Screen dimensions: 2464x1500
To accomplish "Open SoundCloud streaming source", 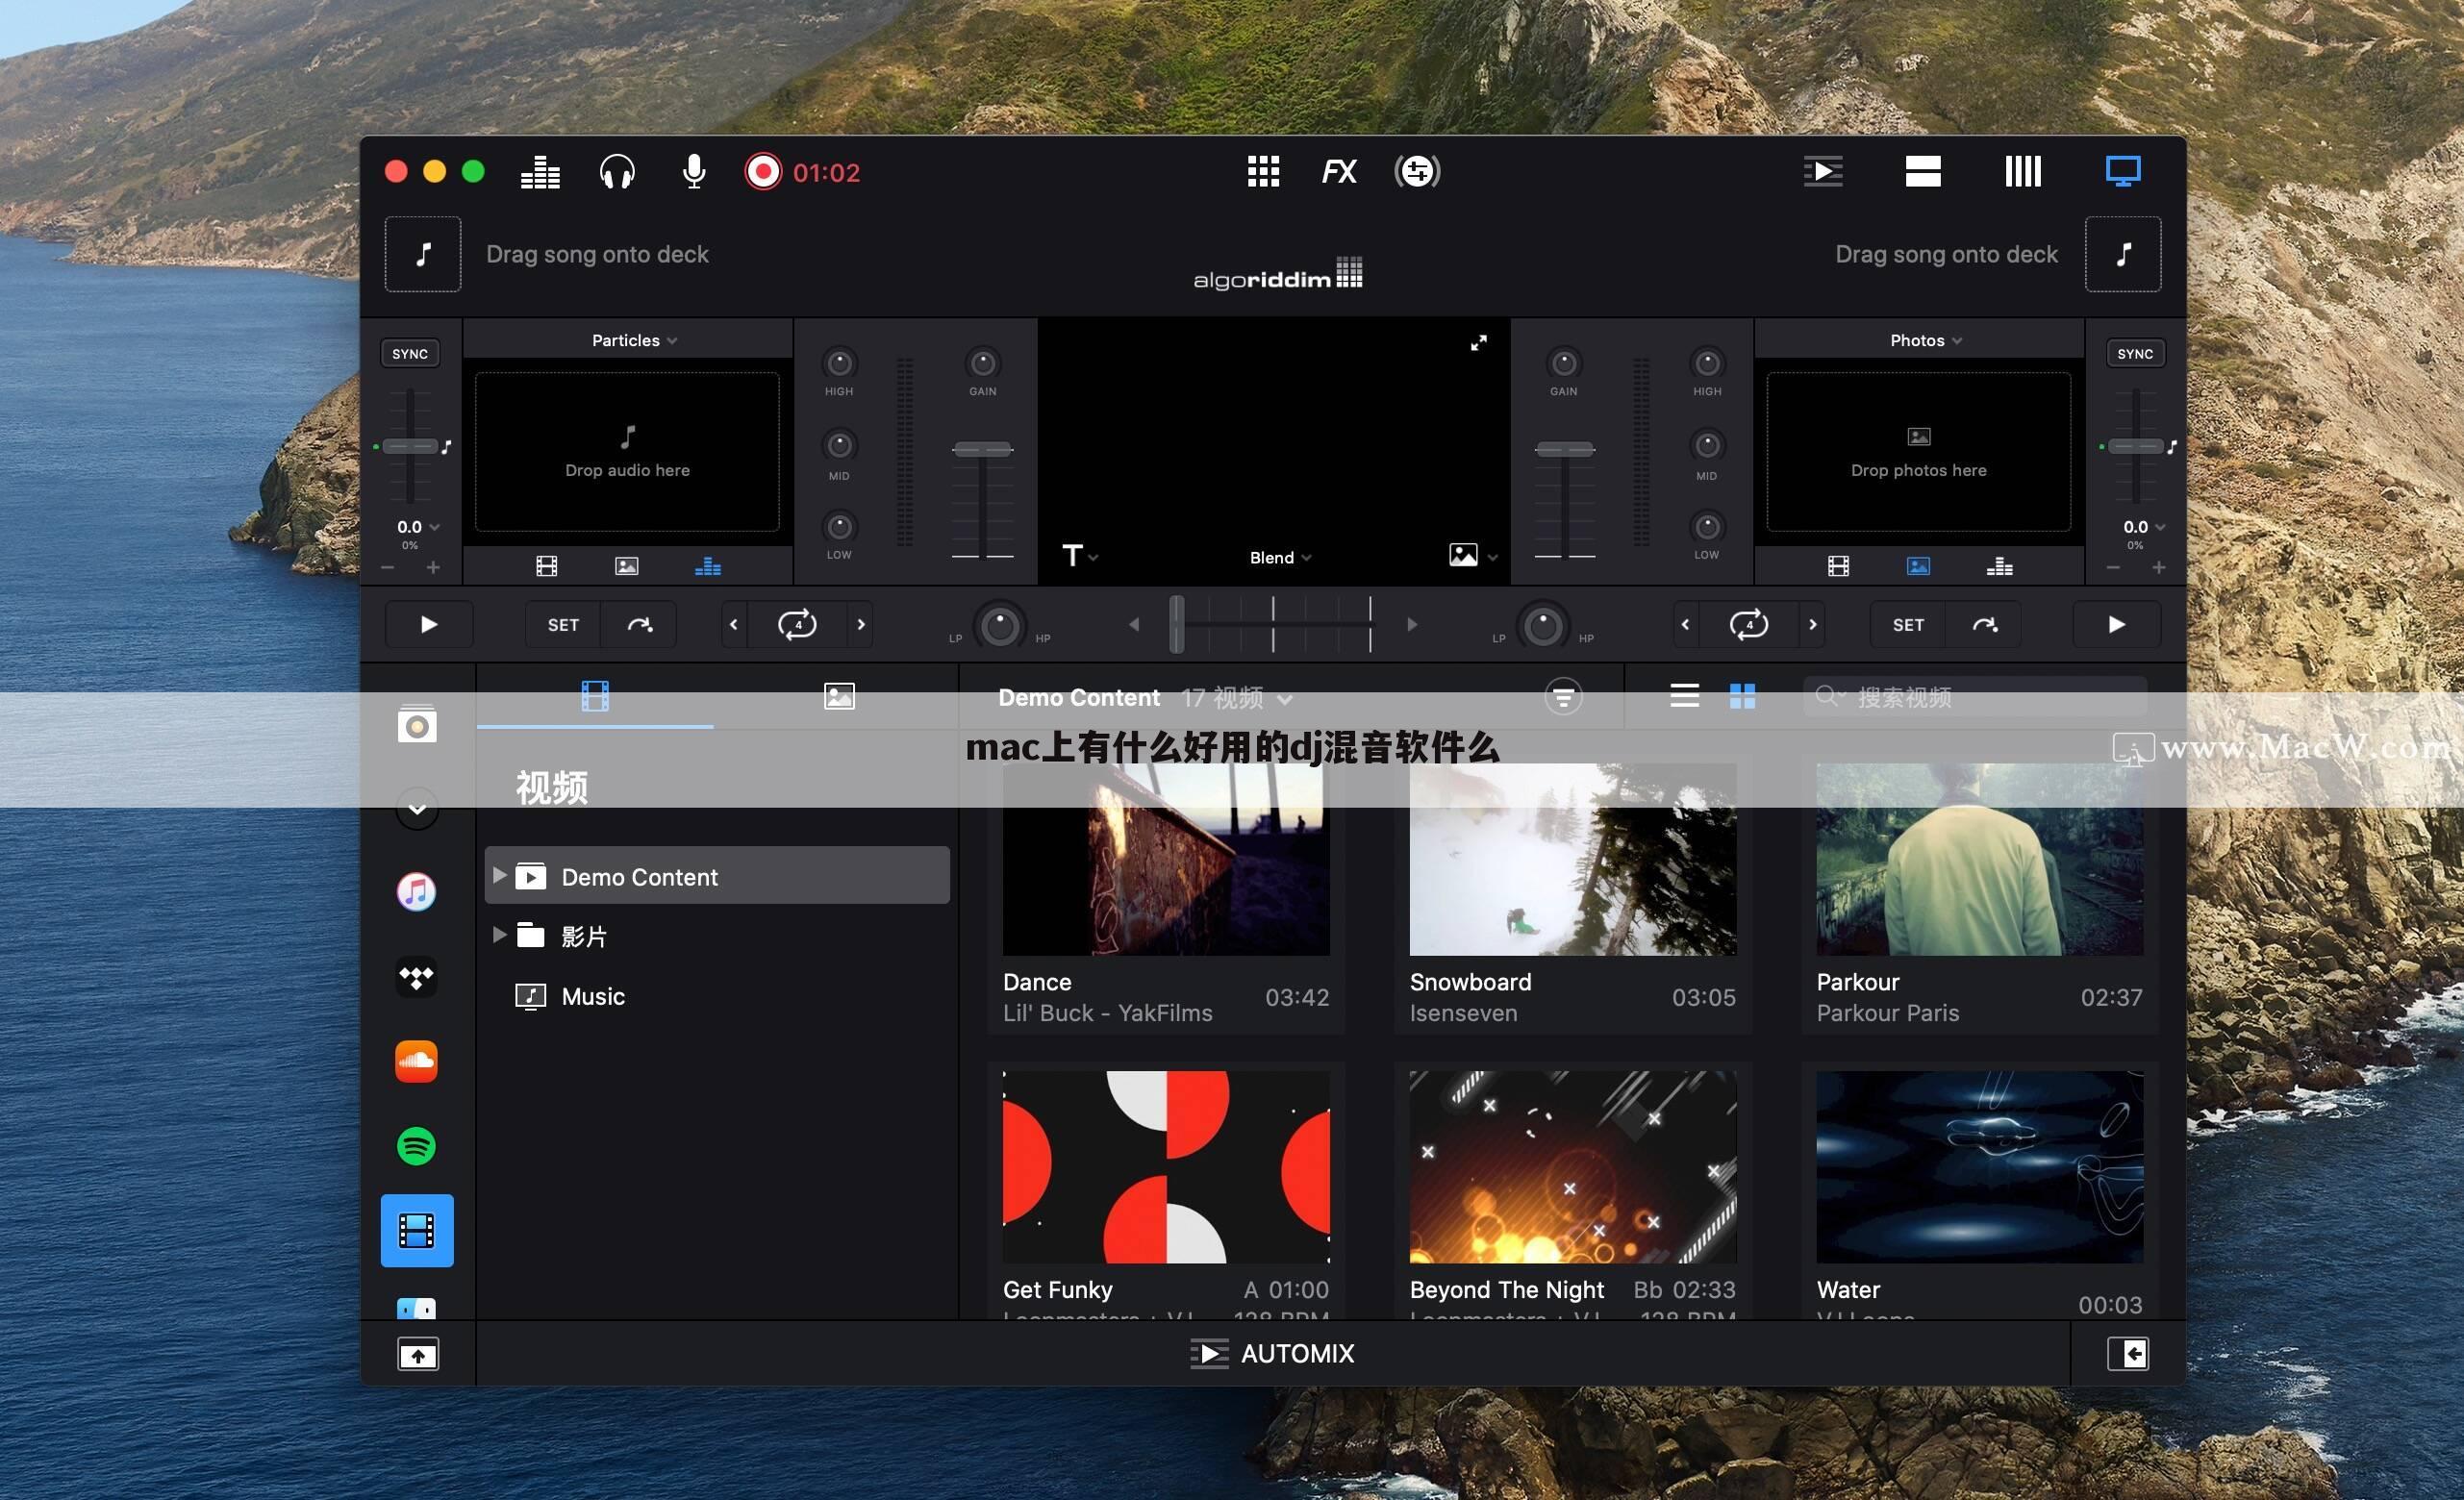I will pyautogui.click(x=417, y=1061).
